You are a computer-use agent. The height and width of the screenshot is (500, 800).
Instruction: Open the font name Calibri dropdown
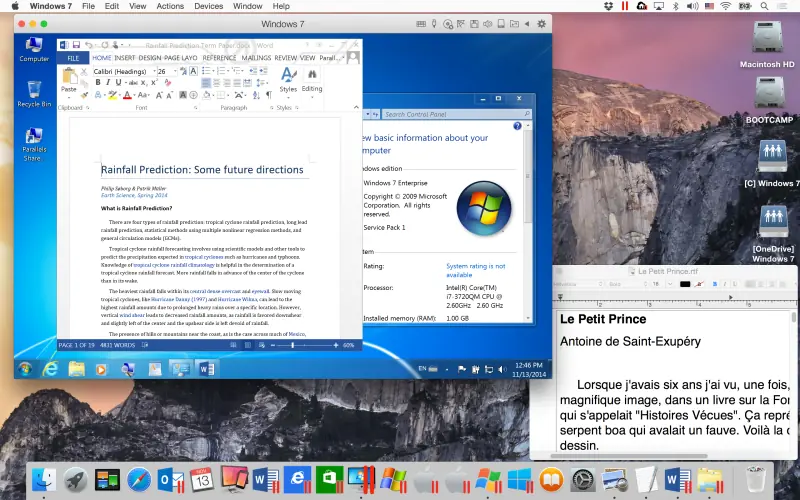[x=154, y=71]
